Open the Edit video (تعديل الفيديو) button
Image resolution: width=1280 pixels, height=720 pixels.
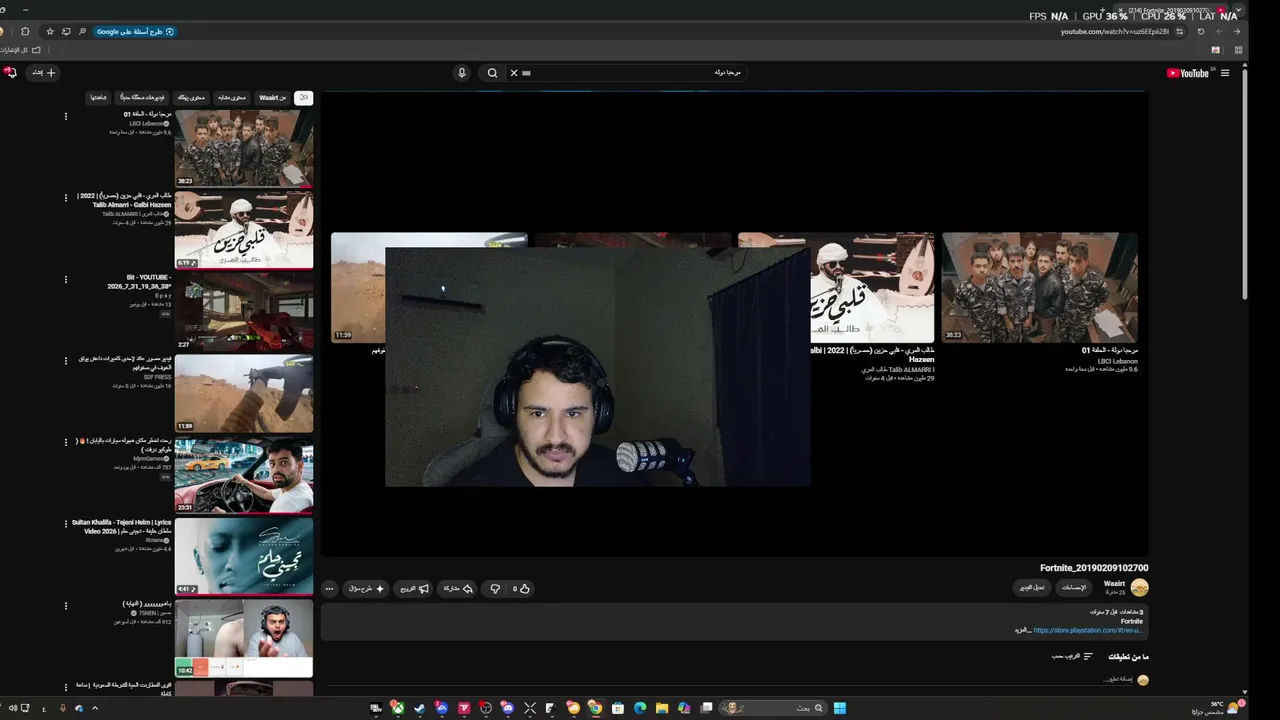(x=1032, y=588)
